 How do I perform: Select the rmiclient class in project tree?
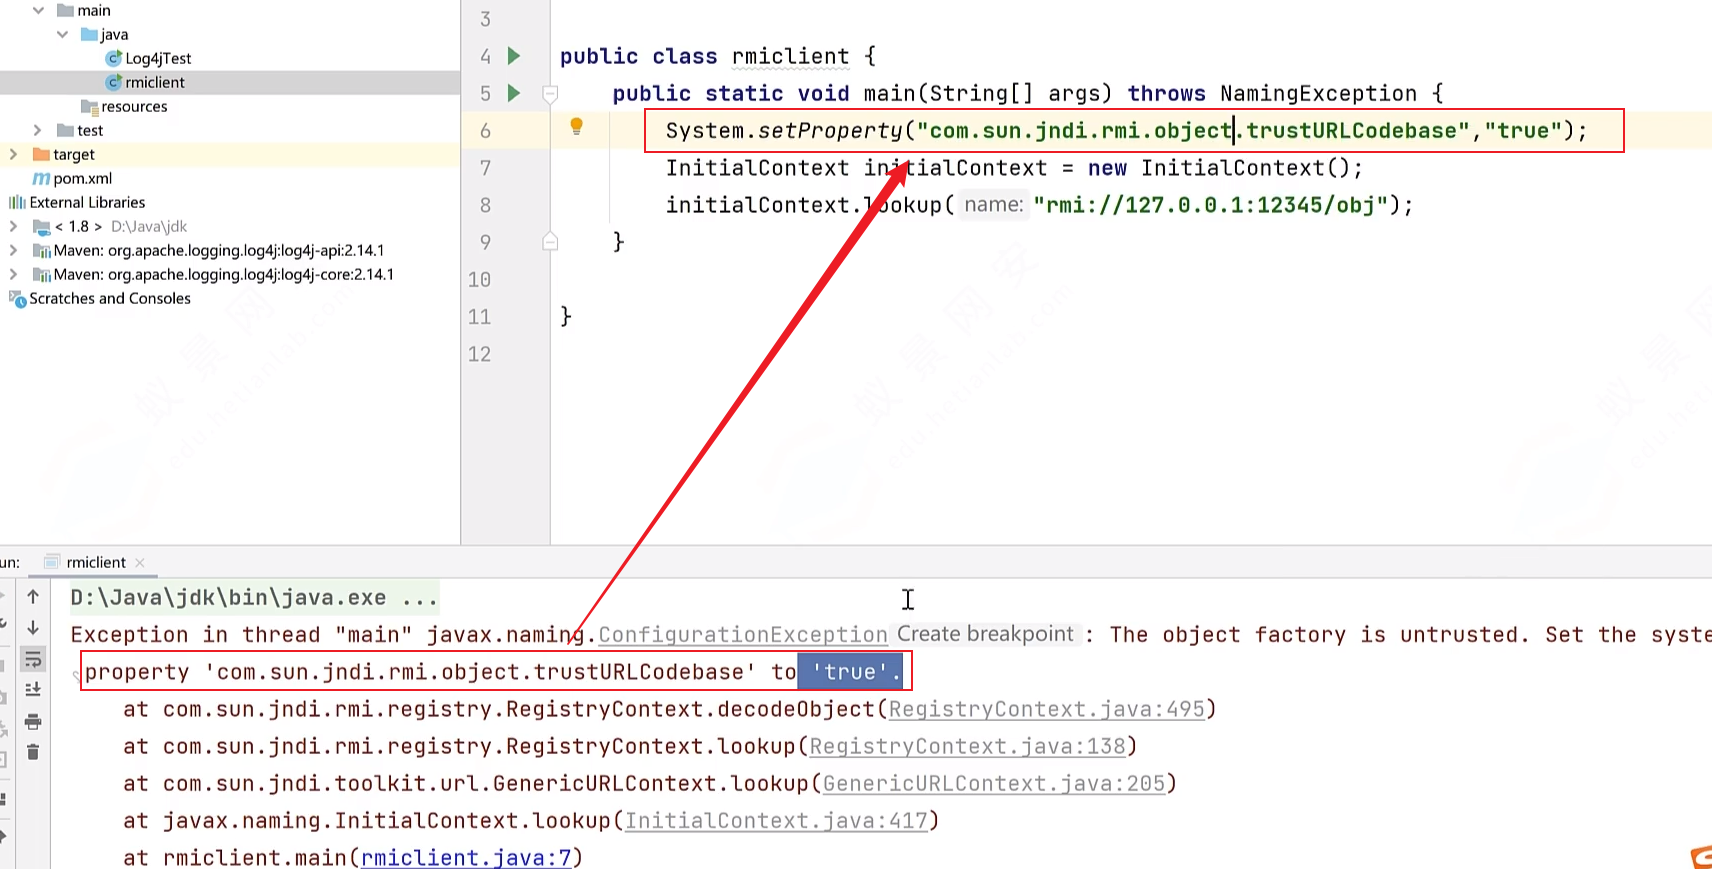point(155,82)
